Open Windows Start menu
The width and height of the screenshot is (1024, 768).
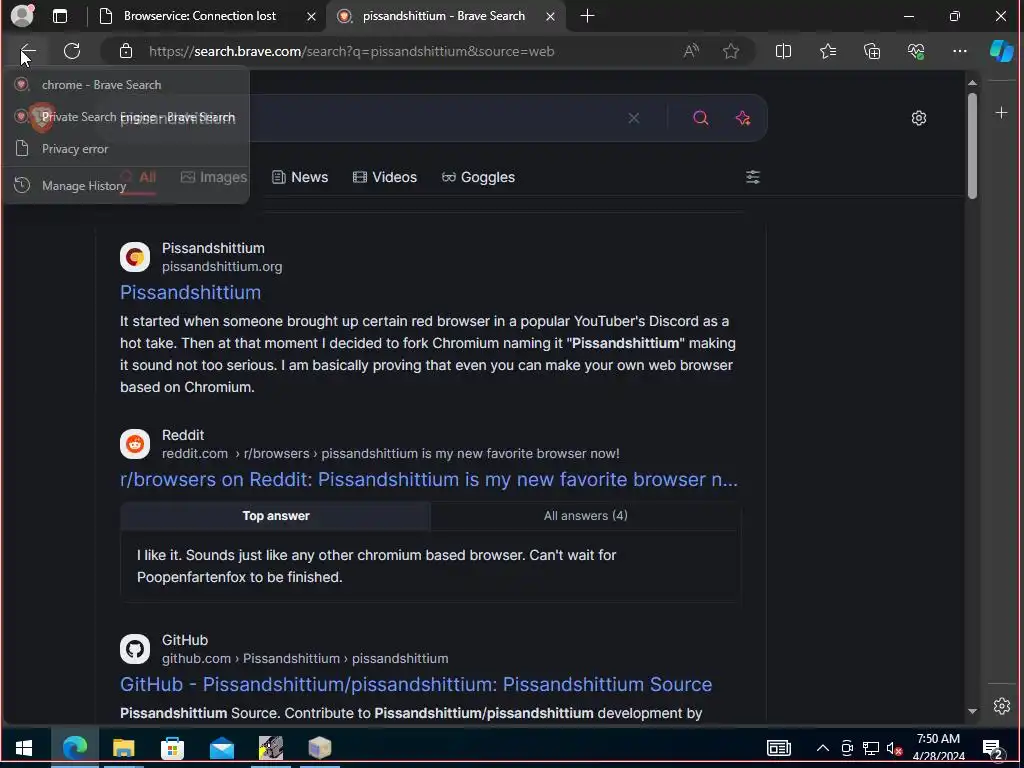pyautogui.click(x=24, y=748)
